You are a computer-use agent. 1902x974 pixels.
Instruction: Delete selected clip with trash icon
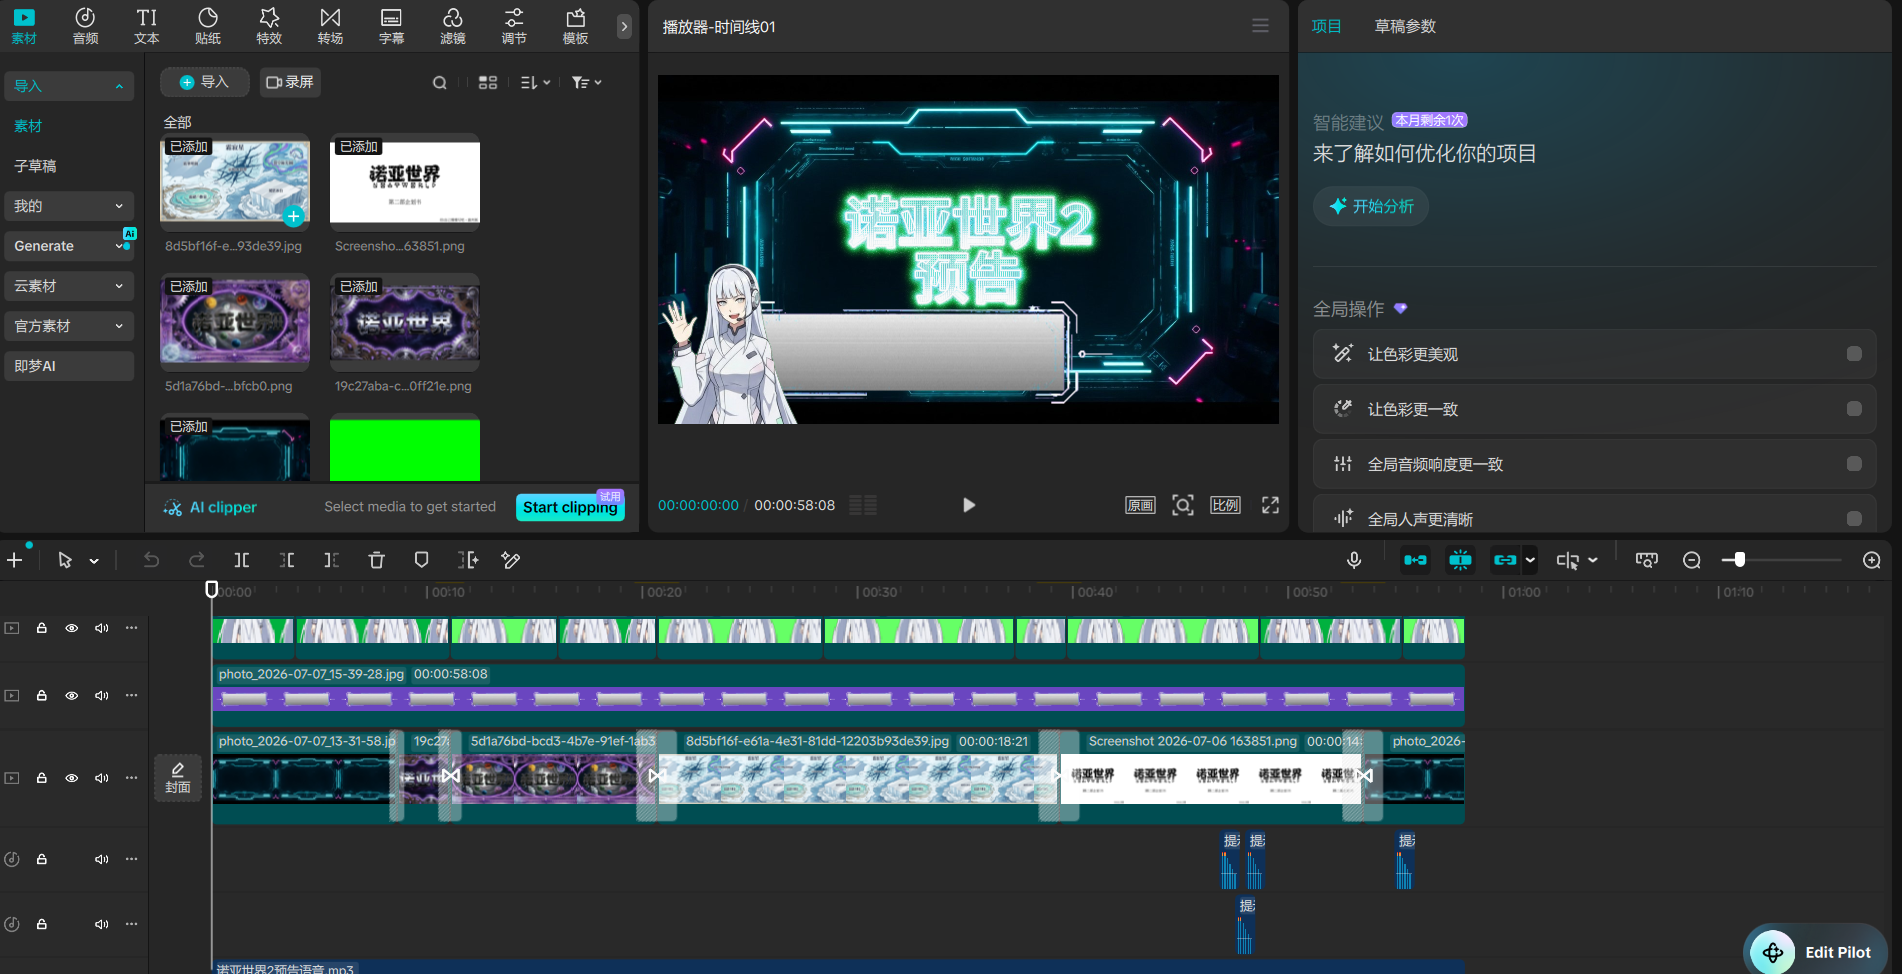click(376, 560)
